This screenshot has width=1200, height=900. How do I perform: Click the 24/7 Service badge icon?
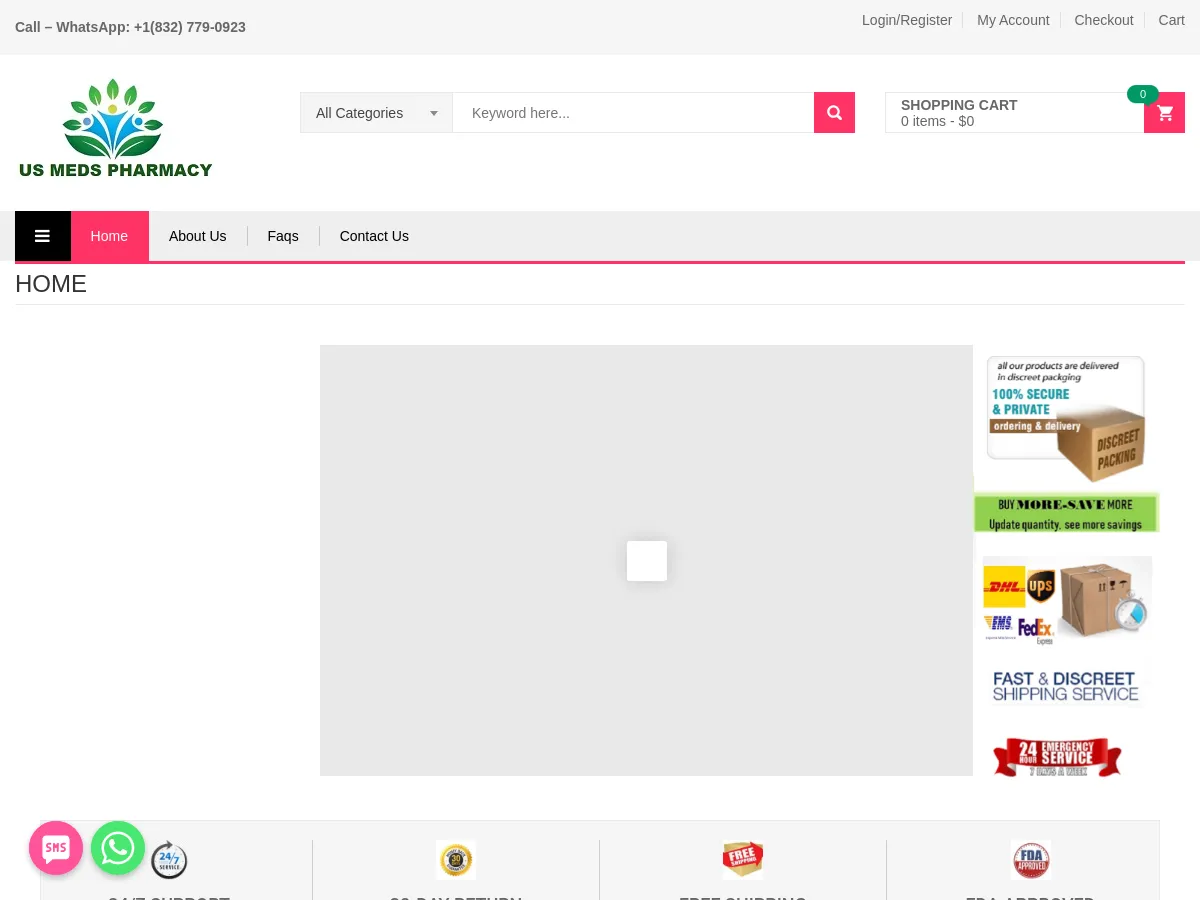click(169, 859)
